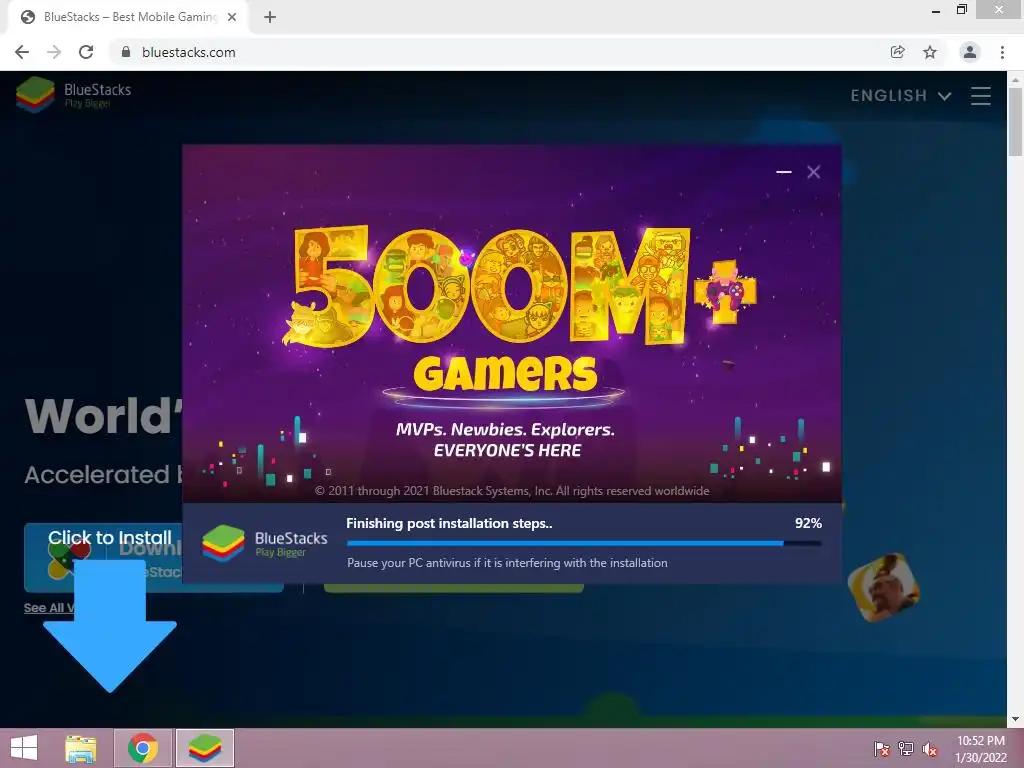The width and height of the screenshot is (1024, 768).
Task: Expand the ENGLISH language dropdown
Action: tap(901, 96)
